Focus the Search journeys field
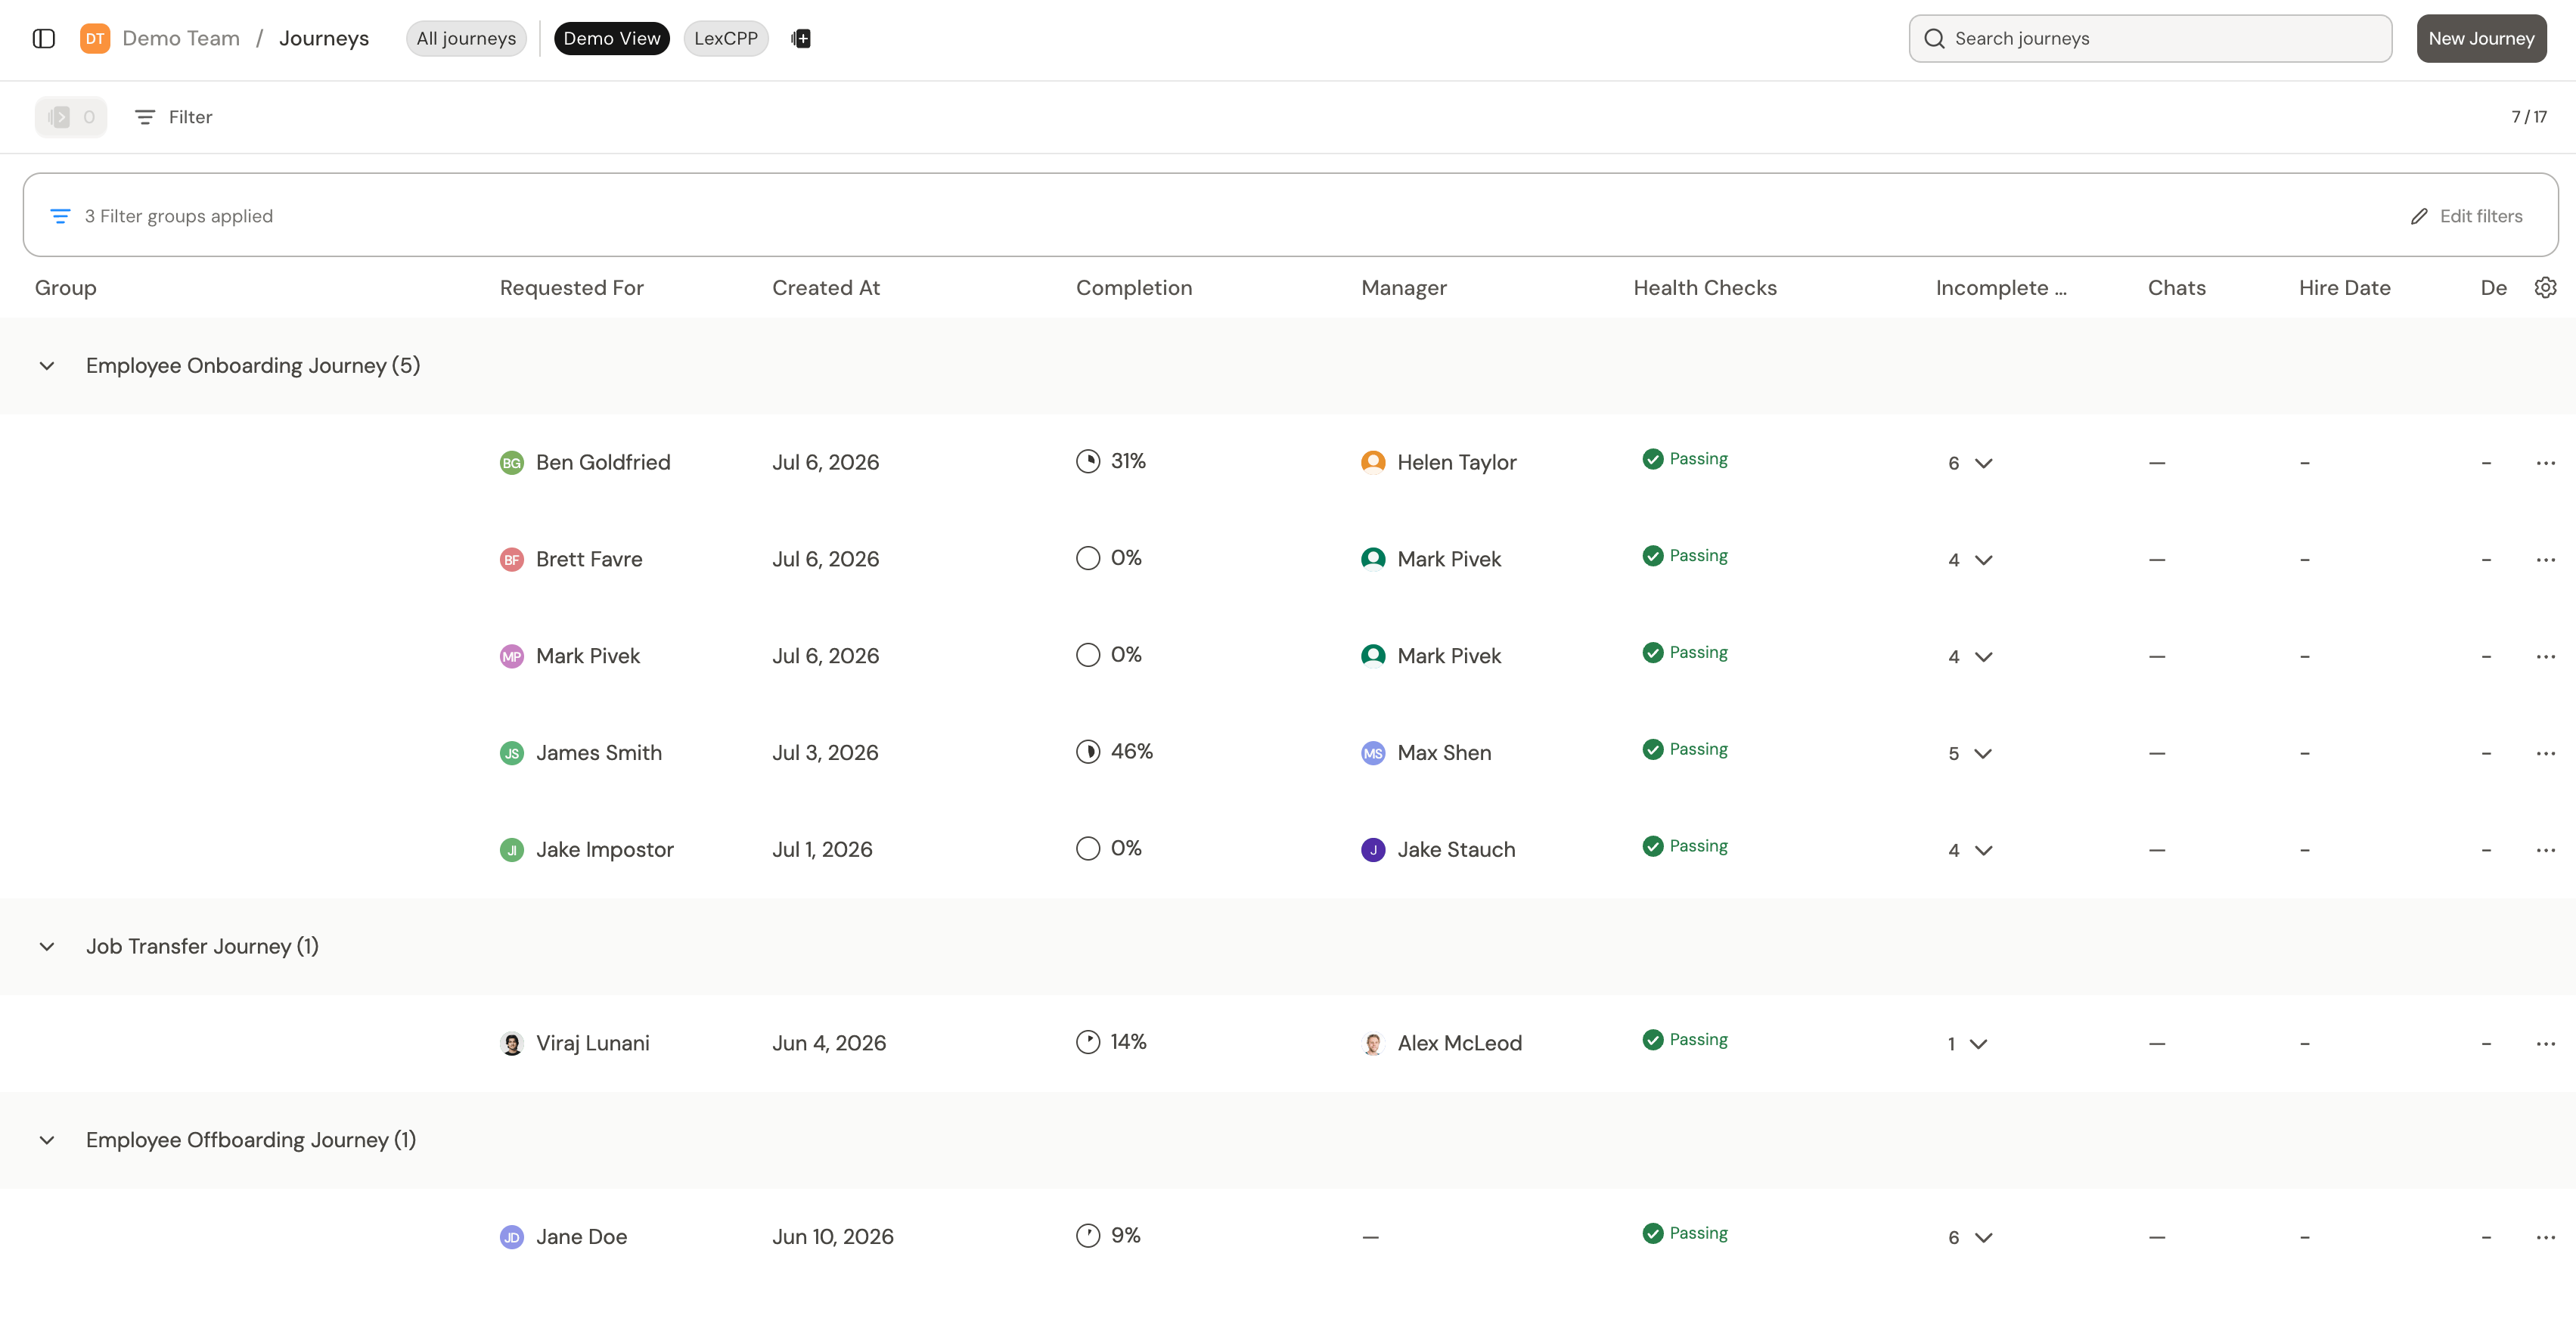Viewport: 2576px width, 1337px height. 2150,38
